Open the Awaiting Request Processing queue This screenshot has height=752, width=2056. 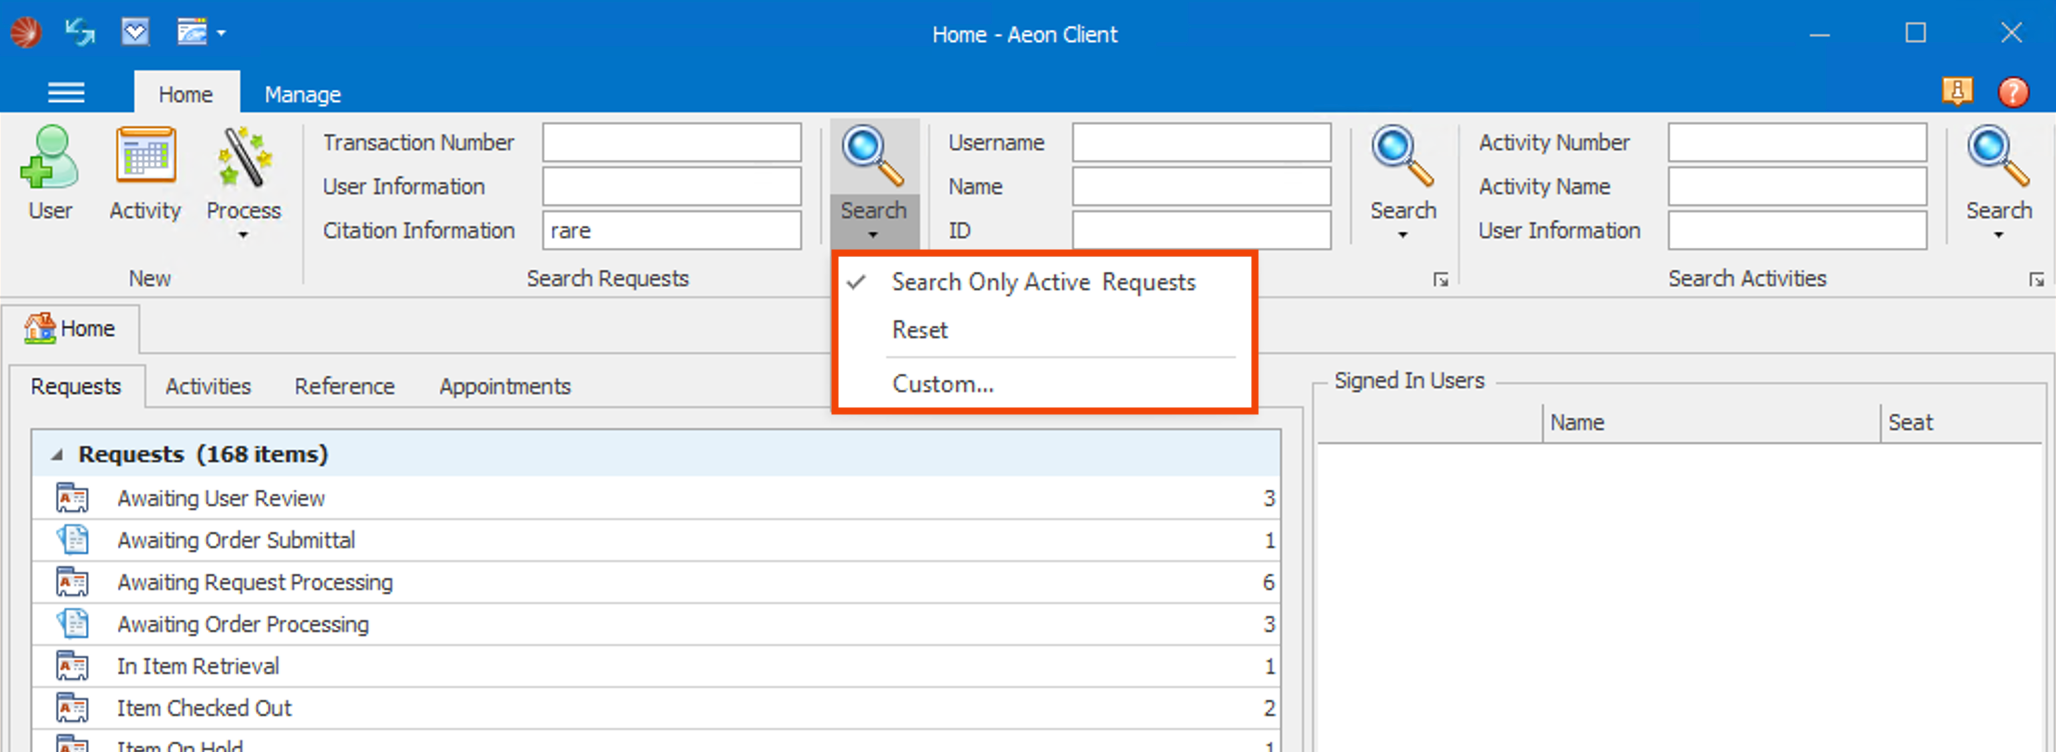[255, 582]
